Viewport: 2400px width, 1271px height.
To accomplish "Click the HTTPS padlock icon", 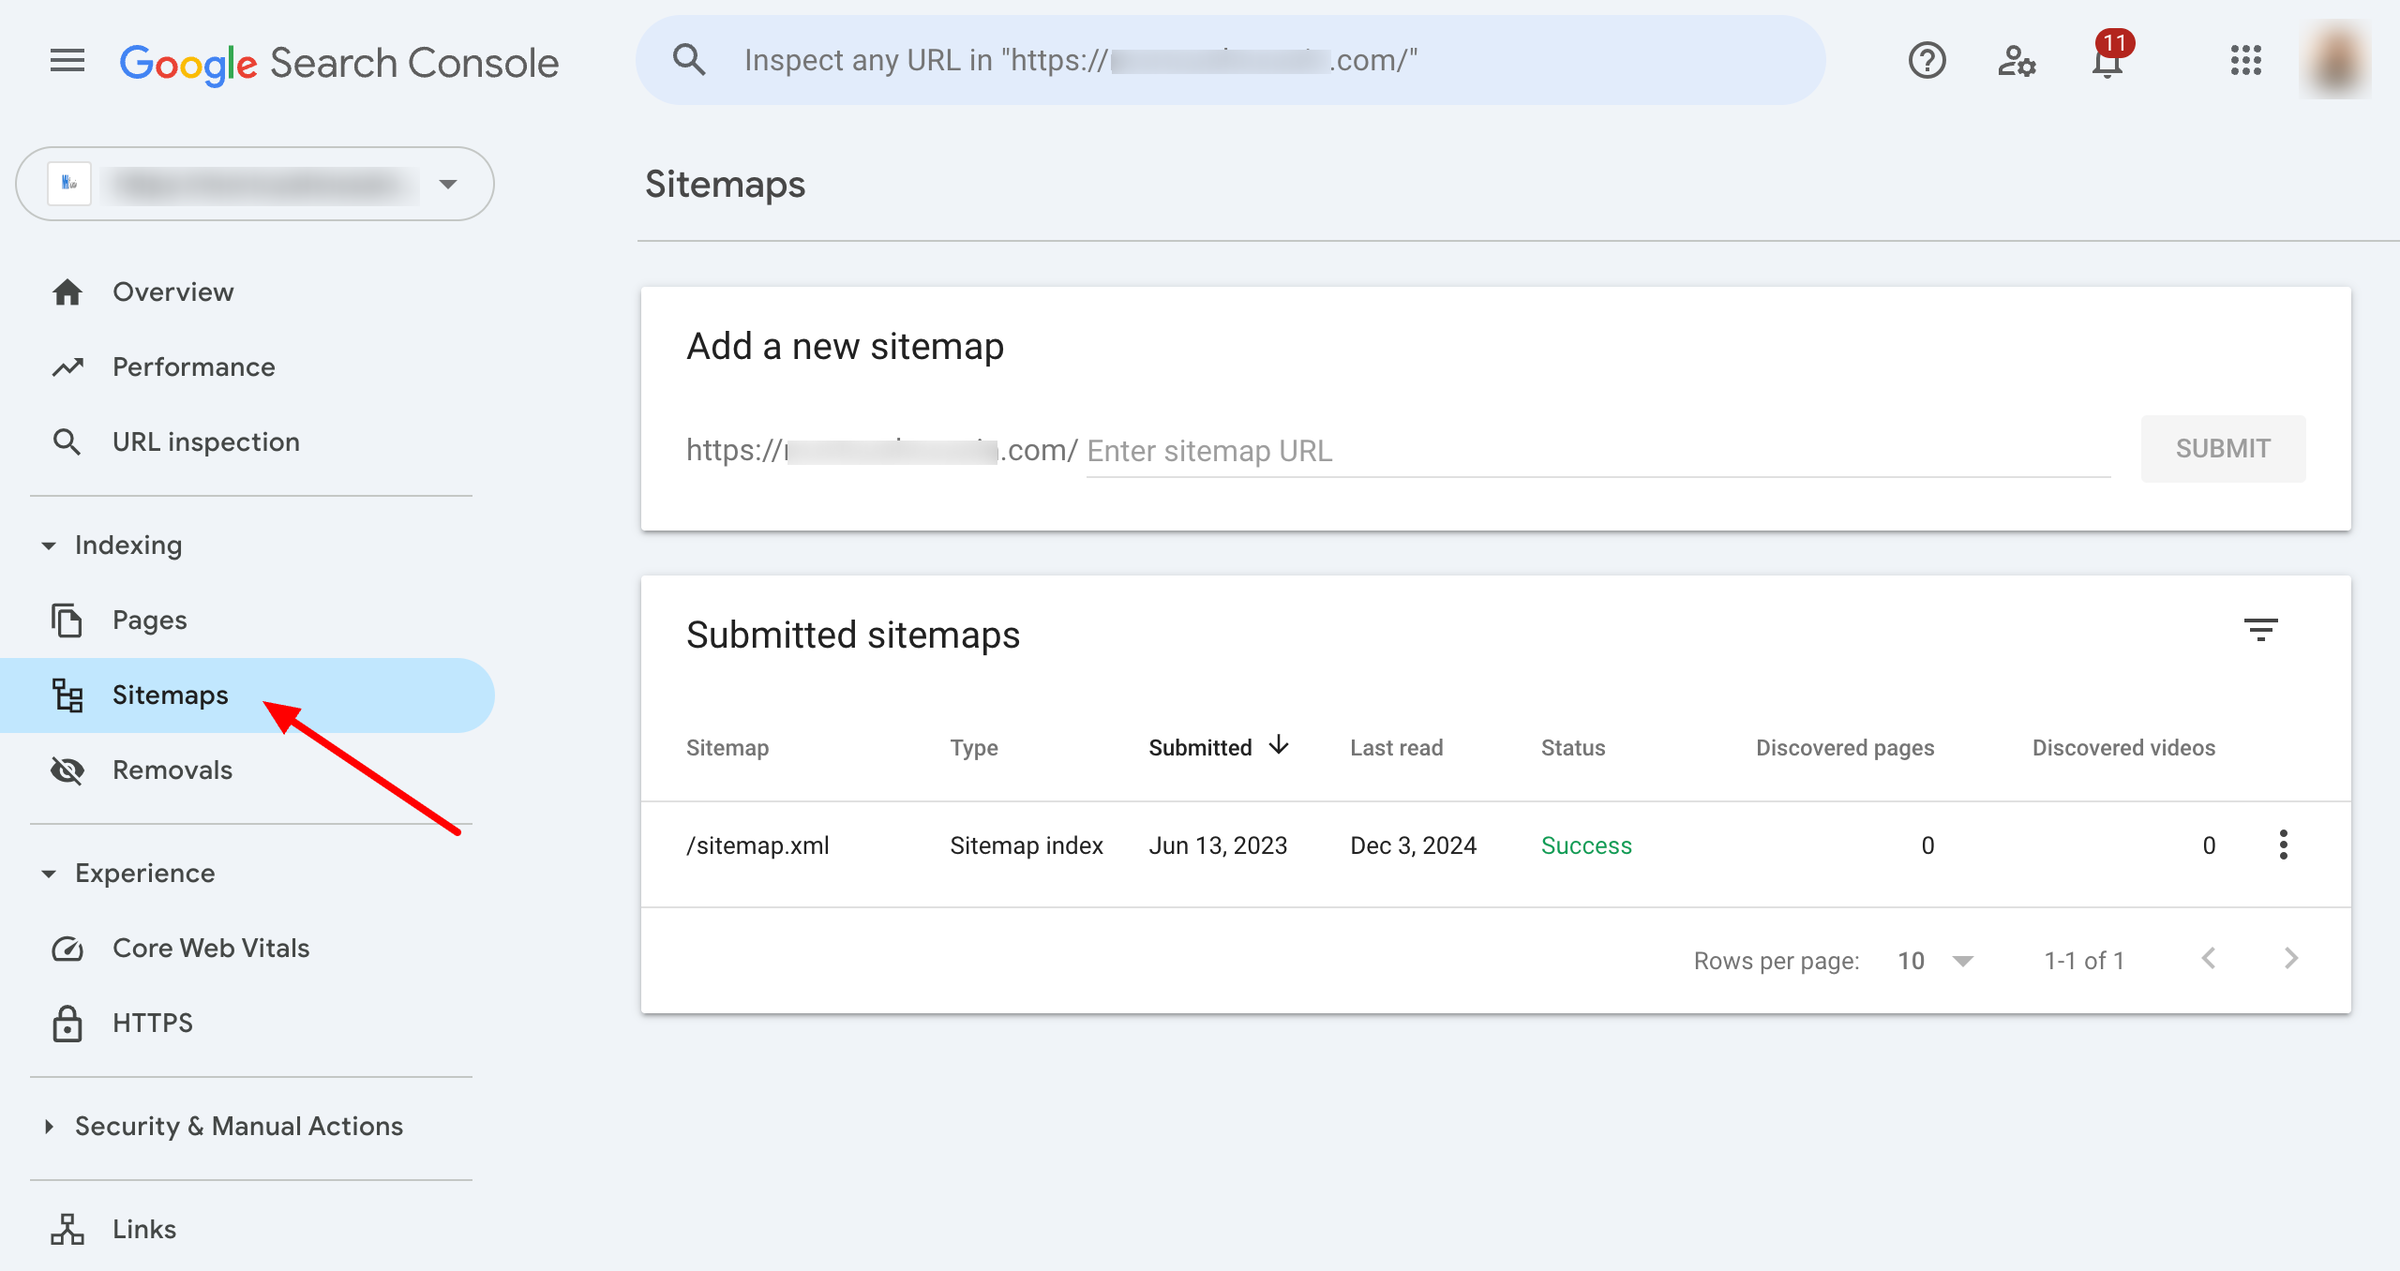I will point(67,1023).
